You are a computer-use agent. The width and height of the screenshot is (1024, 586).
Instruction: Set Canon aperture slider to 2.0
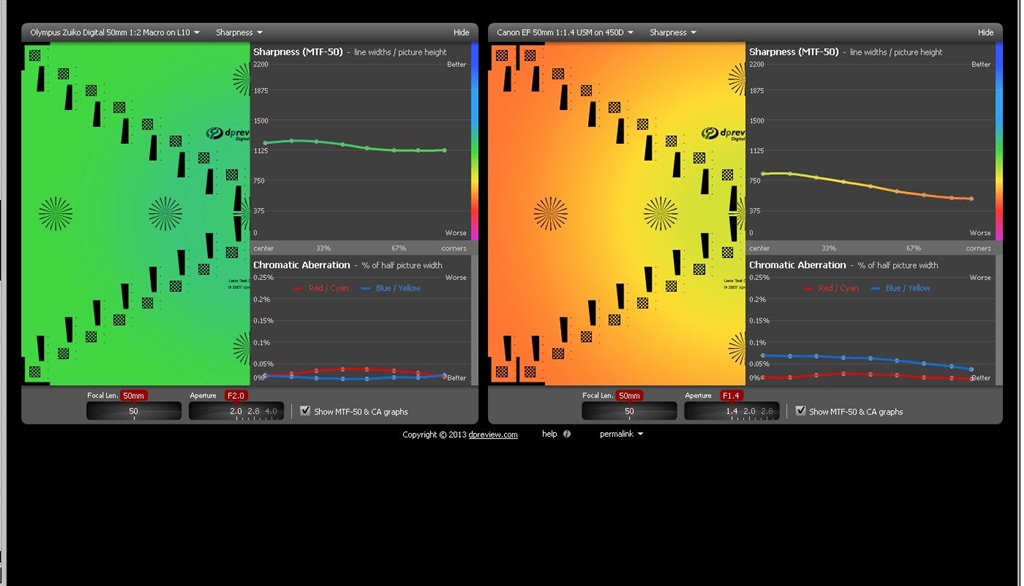(749, 411)
